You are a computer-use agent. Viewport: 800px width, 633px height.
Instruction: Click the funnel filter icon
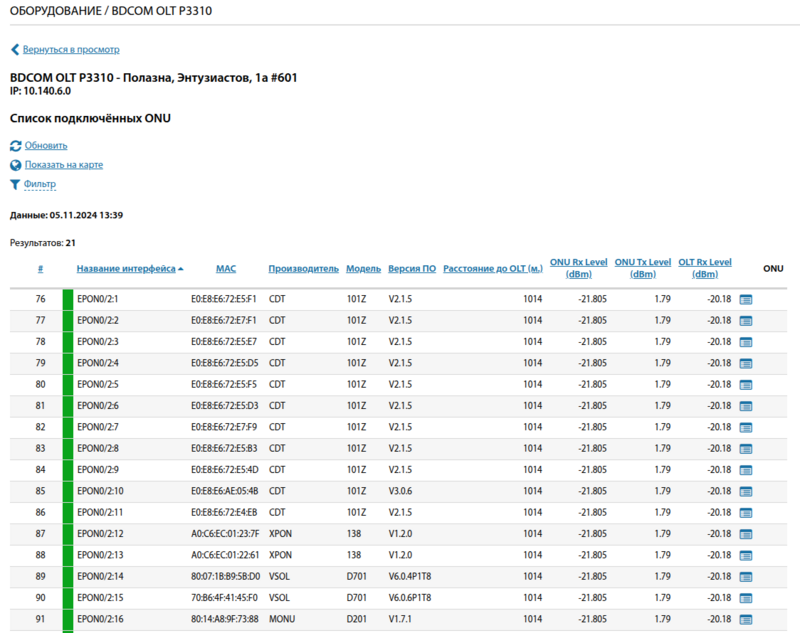[x=15, y=184]
